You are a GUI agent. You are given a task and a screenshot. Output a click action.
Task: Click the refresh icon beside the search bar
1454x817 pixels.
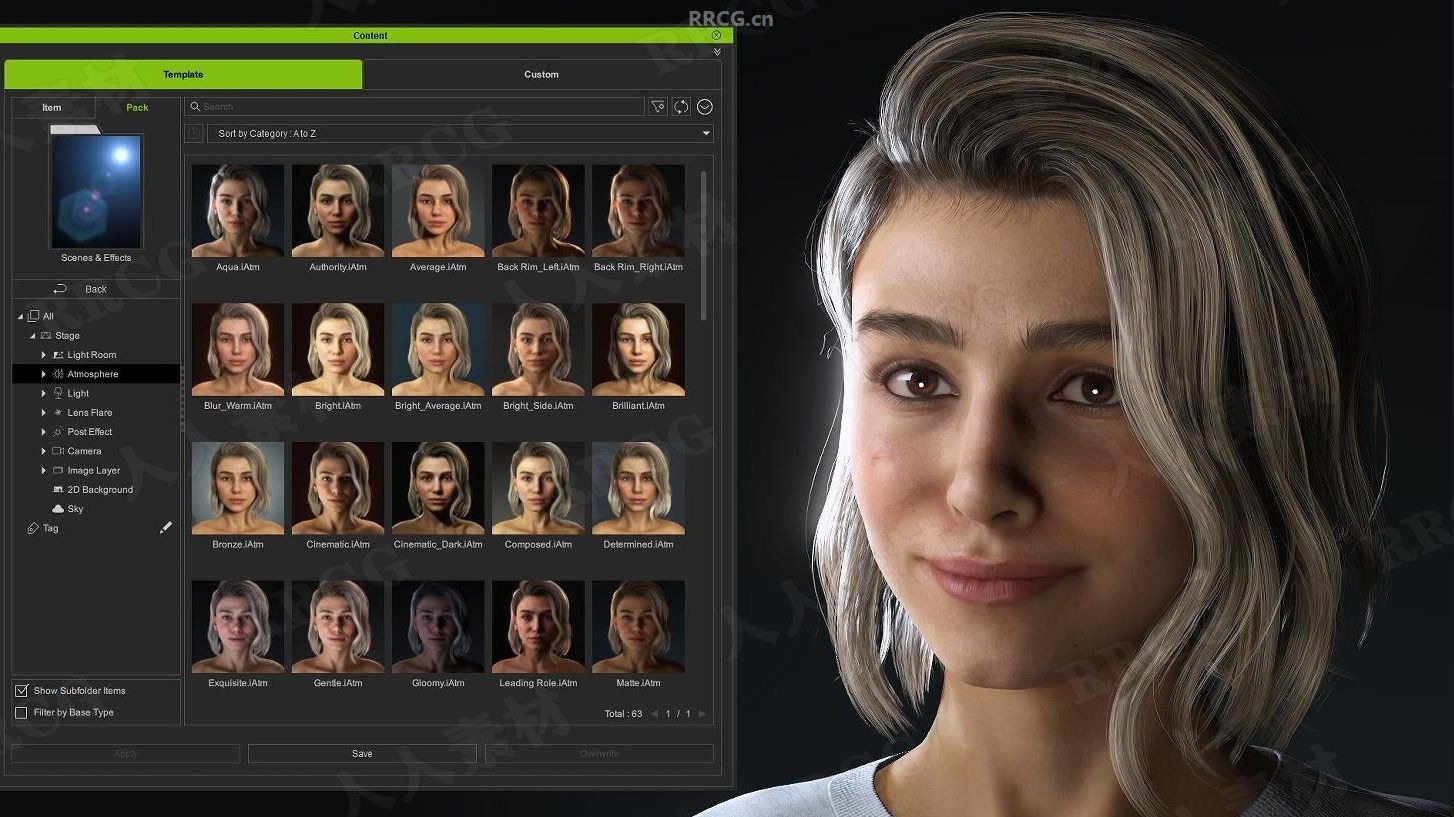[x=681, y=106]
